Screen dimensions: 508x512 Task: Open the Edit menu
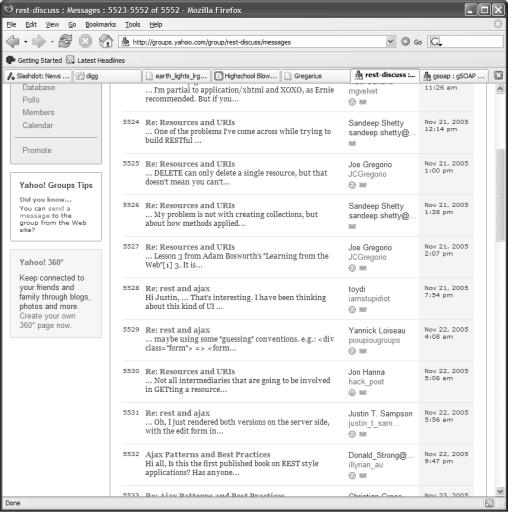tap(31, 25)
